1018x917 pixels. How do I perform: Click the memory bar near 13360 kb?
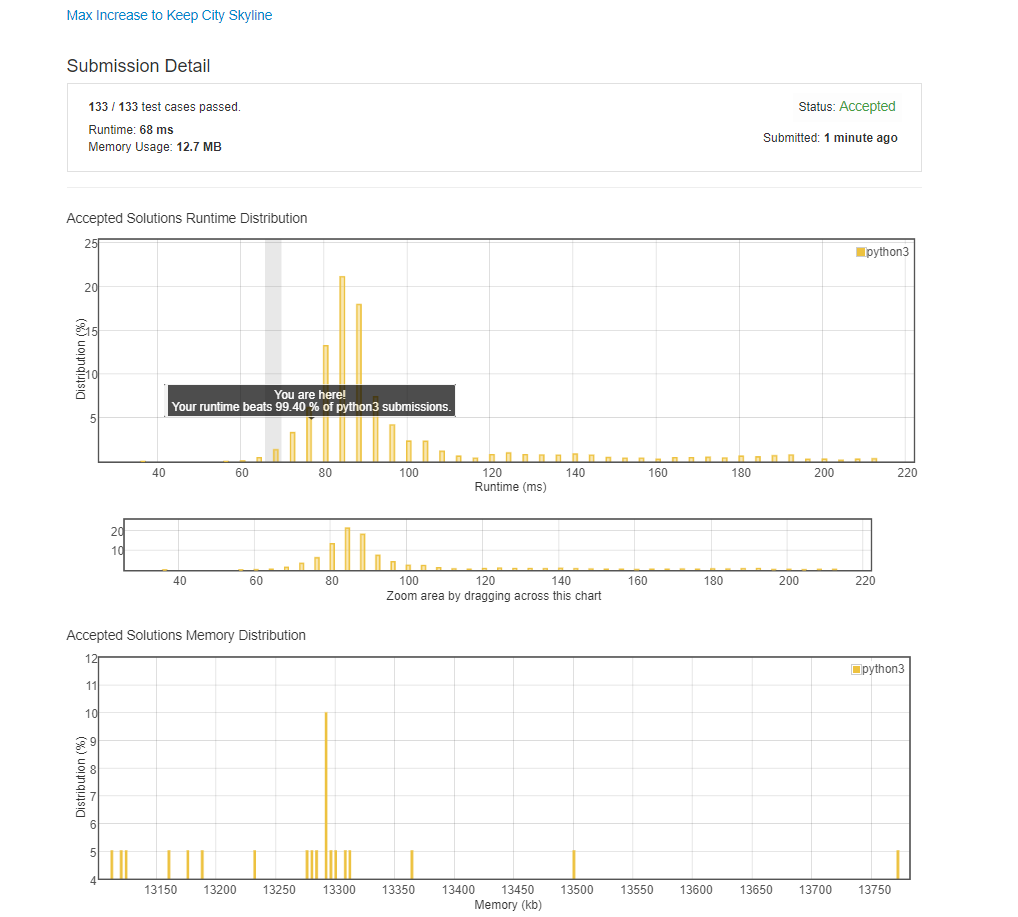[x=412, y=864]
